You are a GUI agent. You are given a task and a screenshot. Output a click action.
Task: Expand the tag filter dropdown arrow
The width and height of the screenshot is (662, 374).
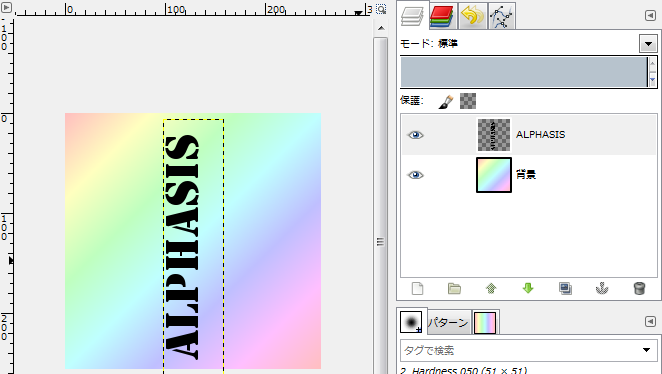(x=646, y=350)
